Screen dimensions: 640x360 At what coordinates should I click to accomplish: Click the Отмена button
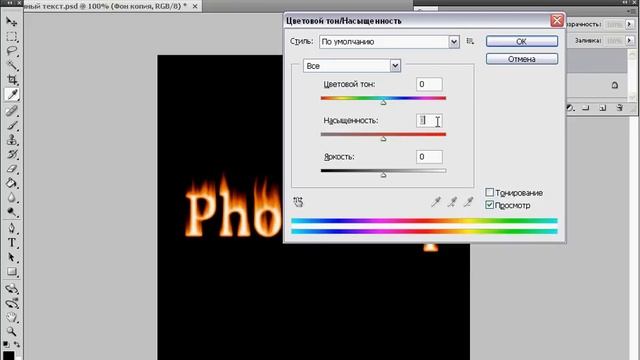pos(522,59)
